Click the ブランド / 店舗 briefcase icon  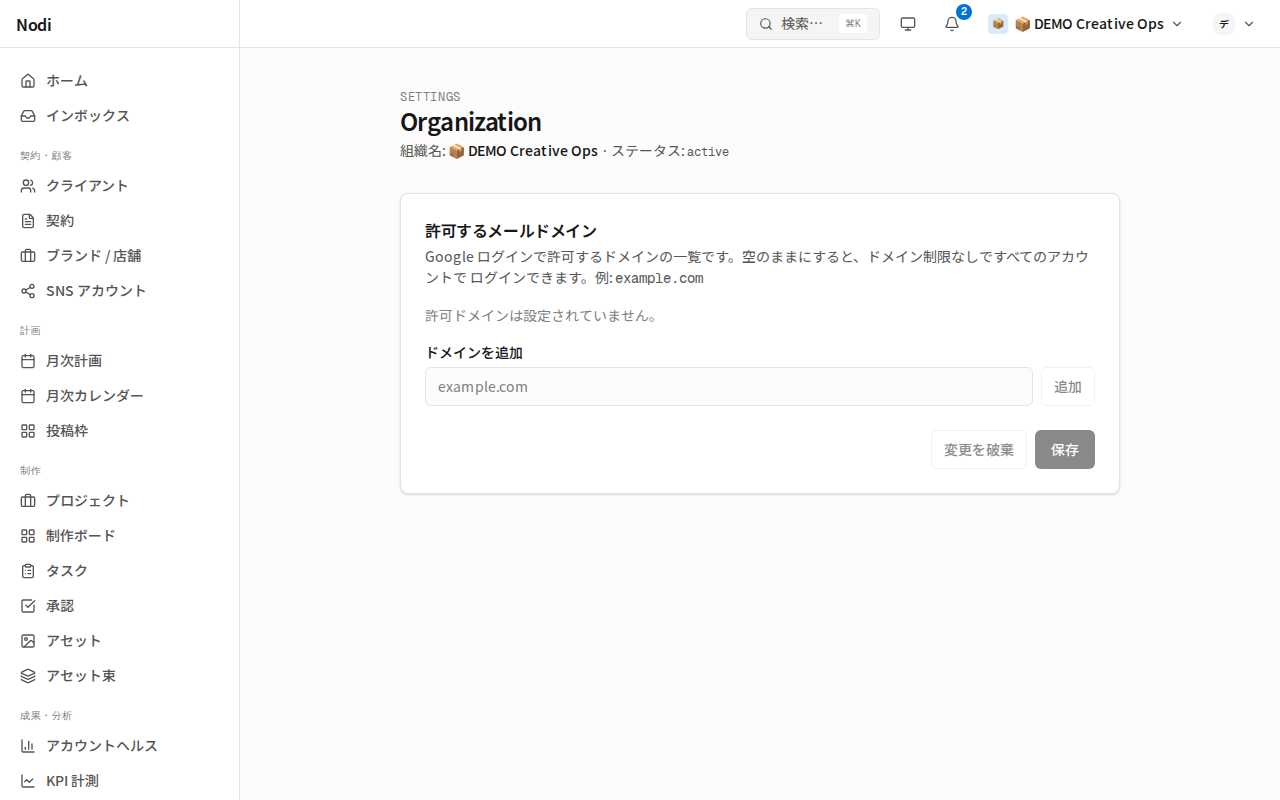click(x=28, y=256)
